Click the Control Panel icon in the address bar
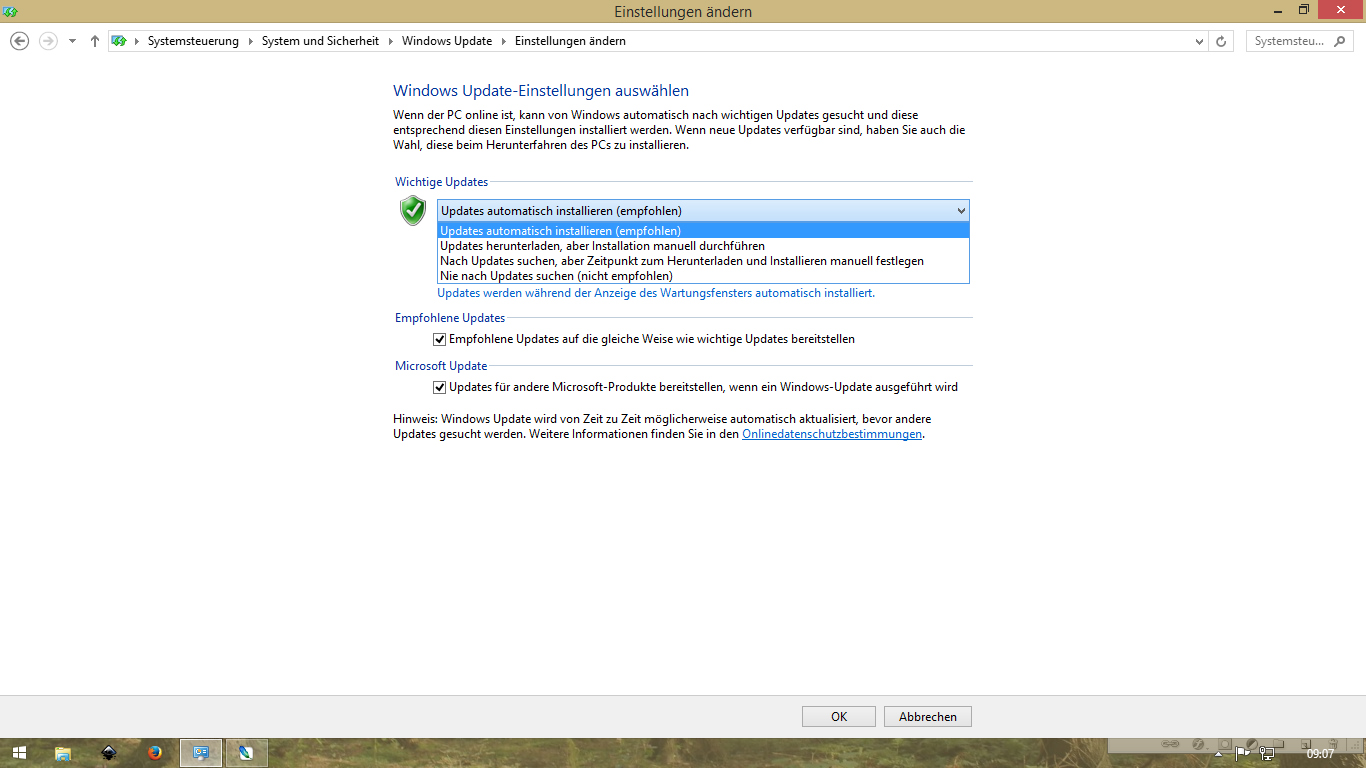This screenshot has width=1366, height=768. click(x=119, y=41)
